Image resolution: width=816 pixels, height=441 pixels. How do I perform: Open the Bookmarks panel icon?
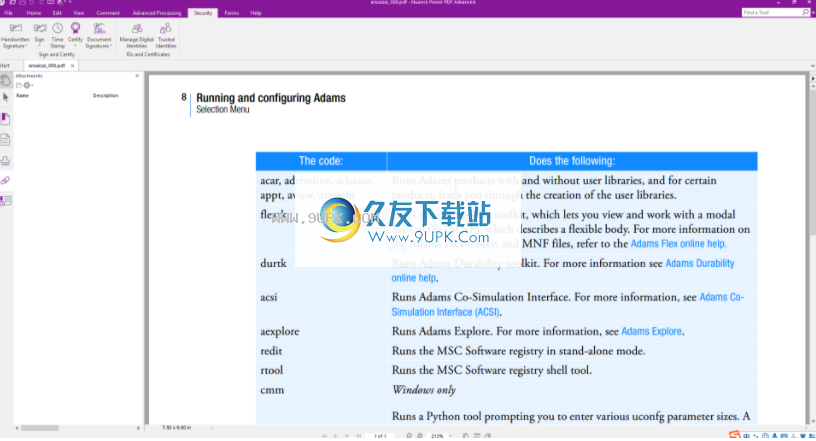tap(6, 119)
